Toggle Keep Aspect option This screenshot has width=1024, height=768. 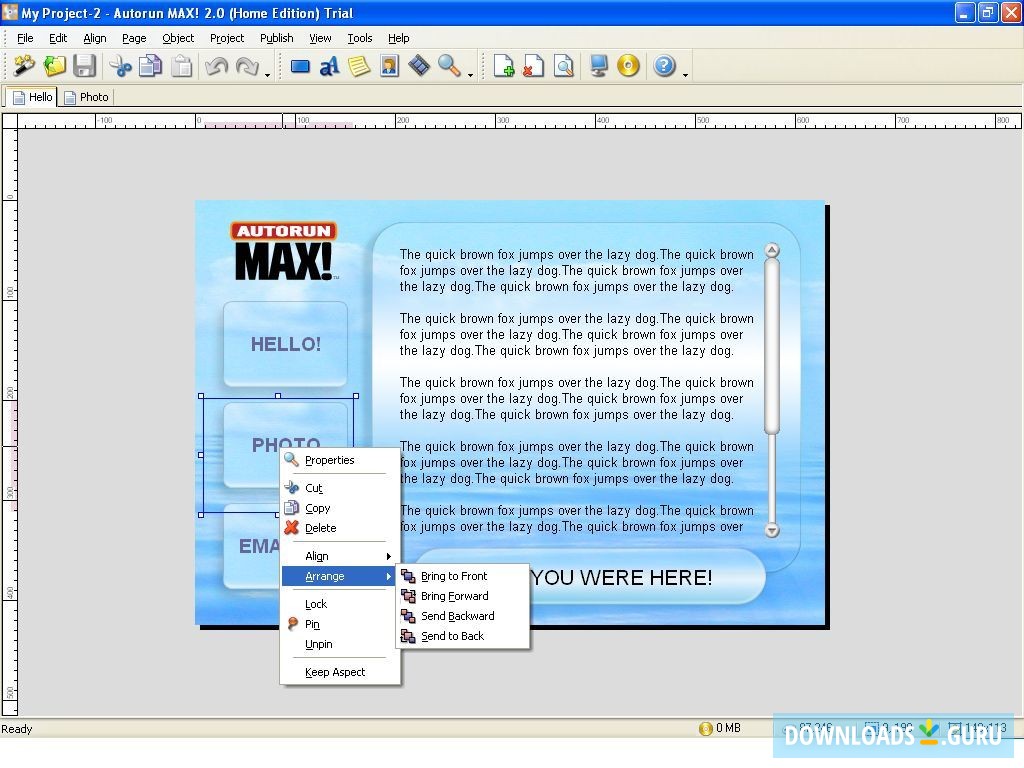click(x=340, y=672)
